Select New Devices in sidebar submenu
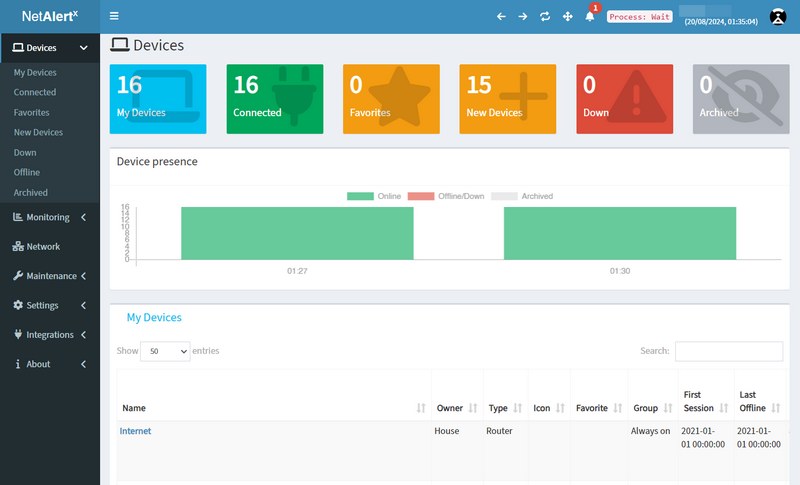Viewport: 800px width, 485px height. (x=38, y=132)
